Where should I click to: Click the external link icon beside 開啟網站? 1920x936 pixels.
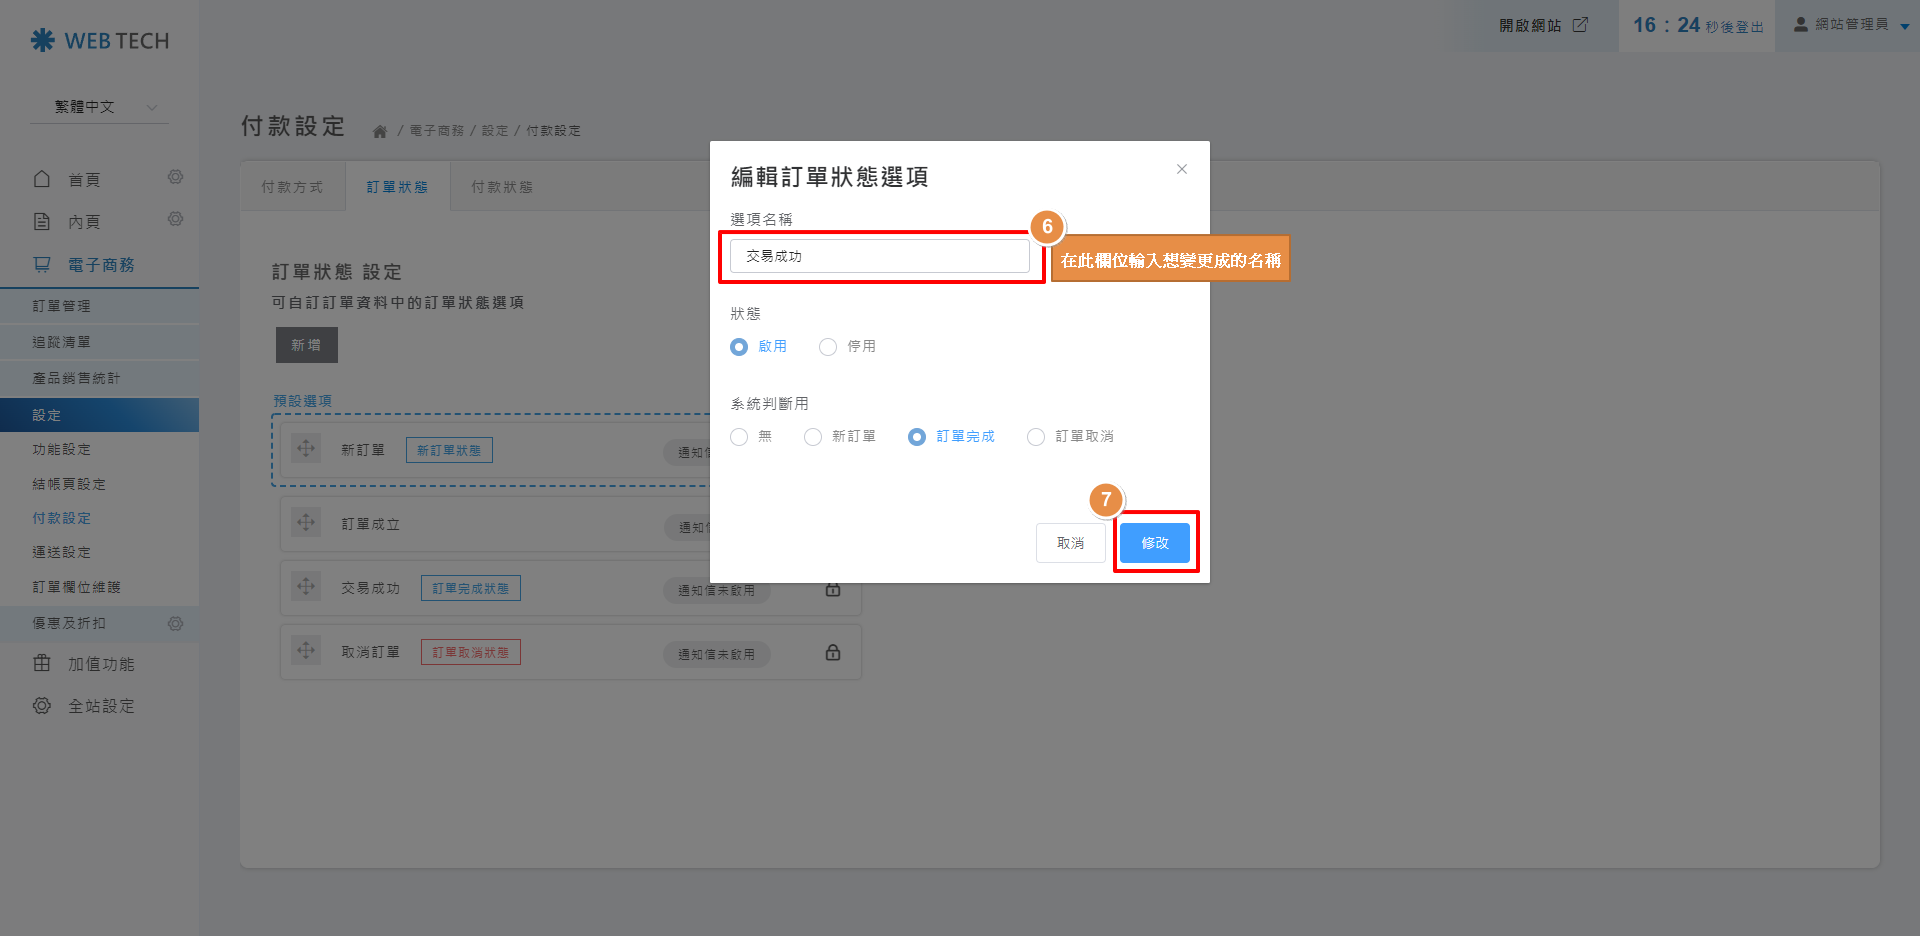click(x=1580, y=25)
